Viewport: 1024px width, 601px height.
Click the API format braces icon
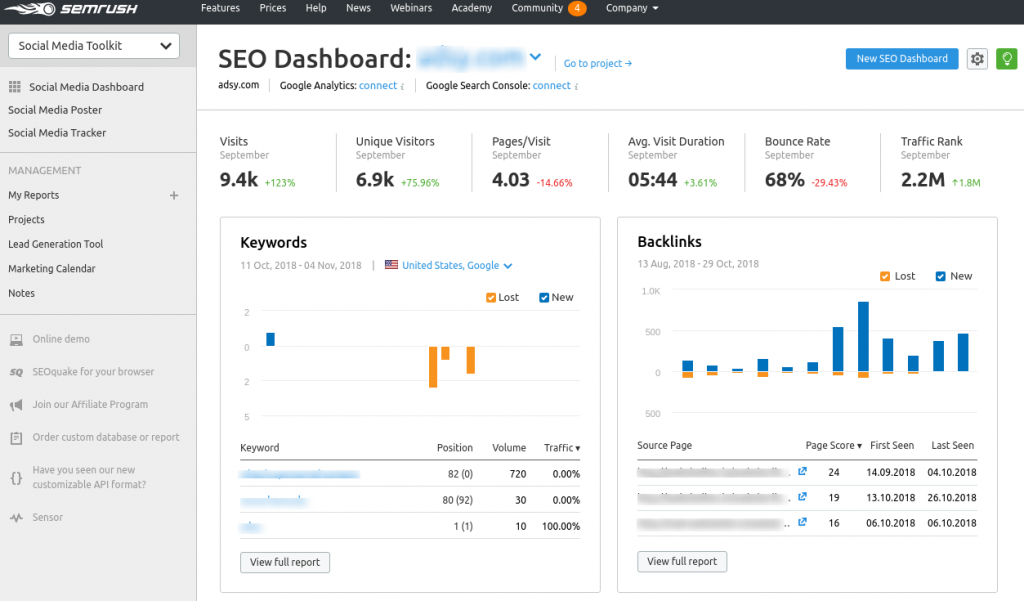(x=16, y=478)
